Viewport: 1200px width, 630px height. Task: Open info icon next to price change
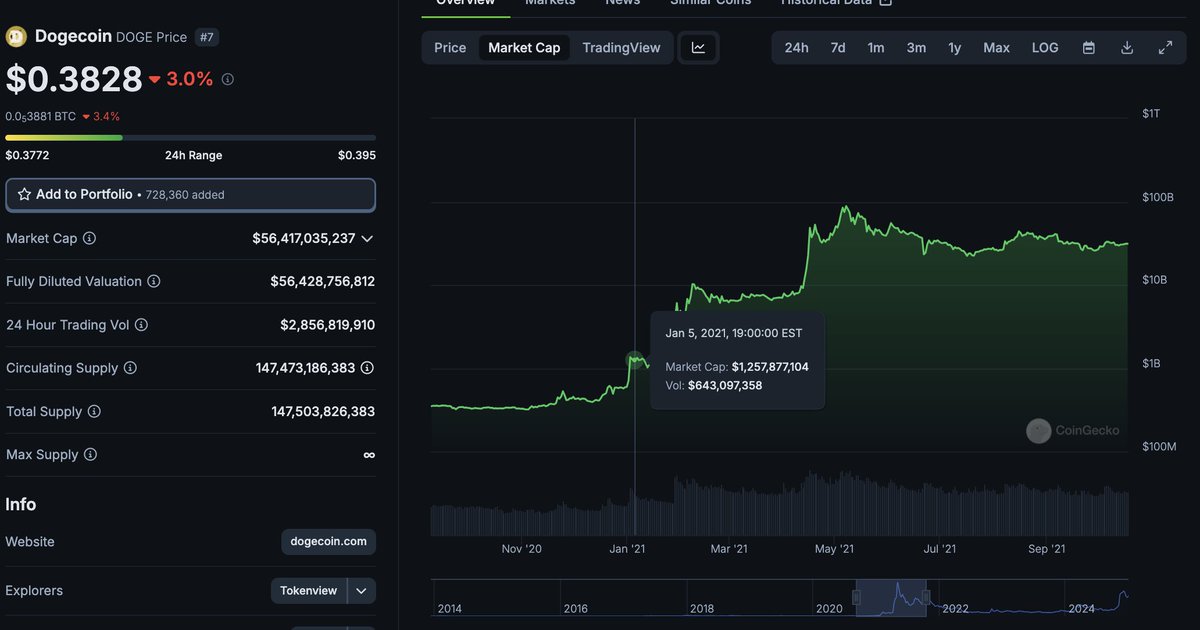pyautogui.click(x=228, y=79)
